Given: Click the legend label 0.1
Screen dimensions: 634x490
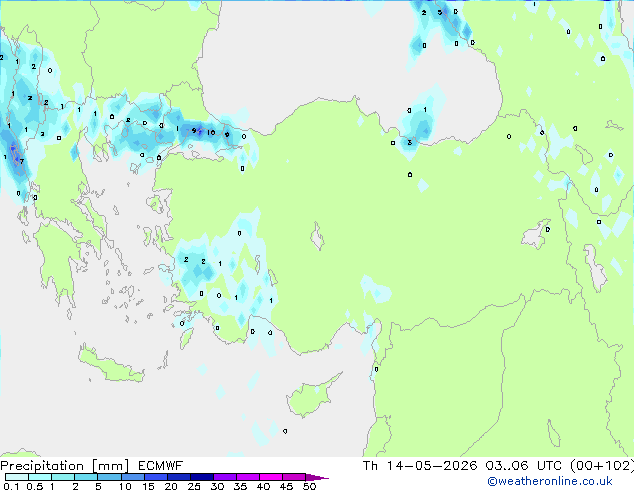Looking at the screenshot, I should (x=11, y=486).
